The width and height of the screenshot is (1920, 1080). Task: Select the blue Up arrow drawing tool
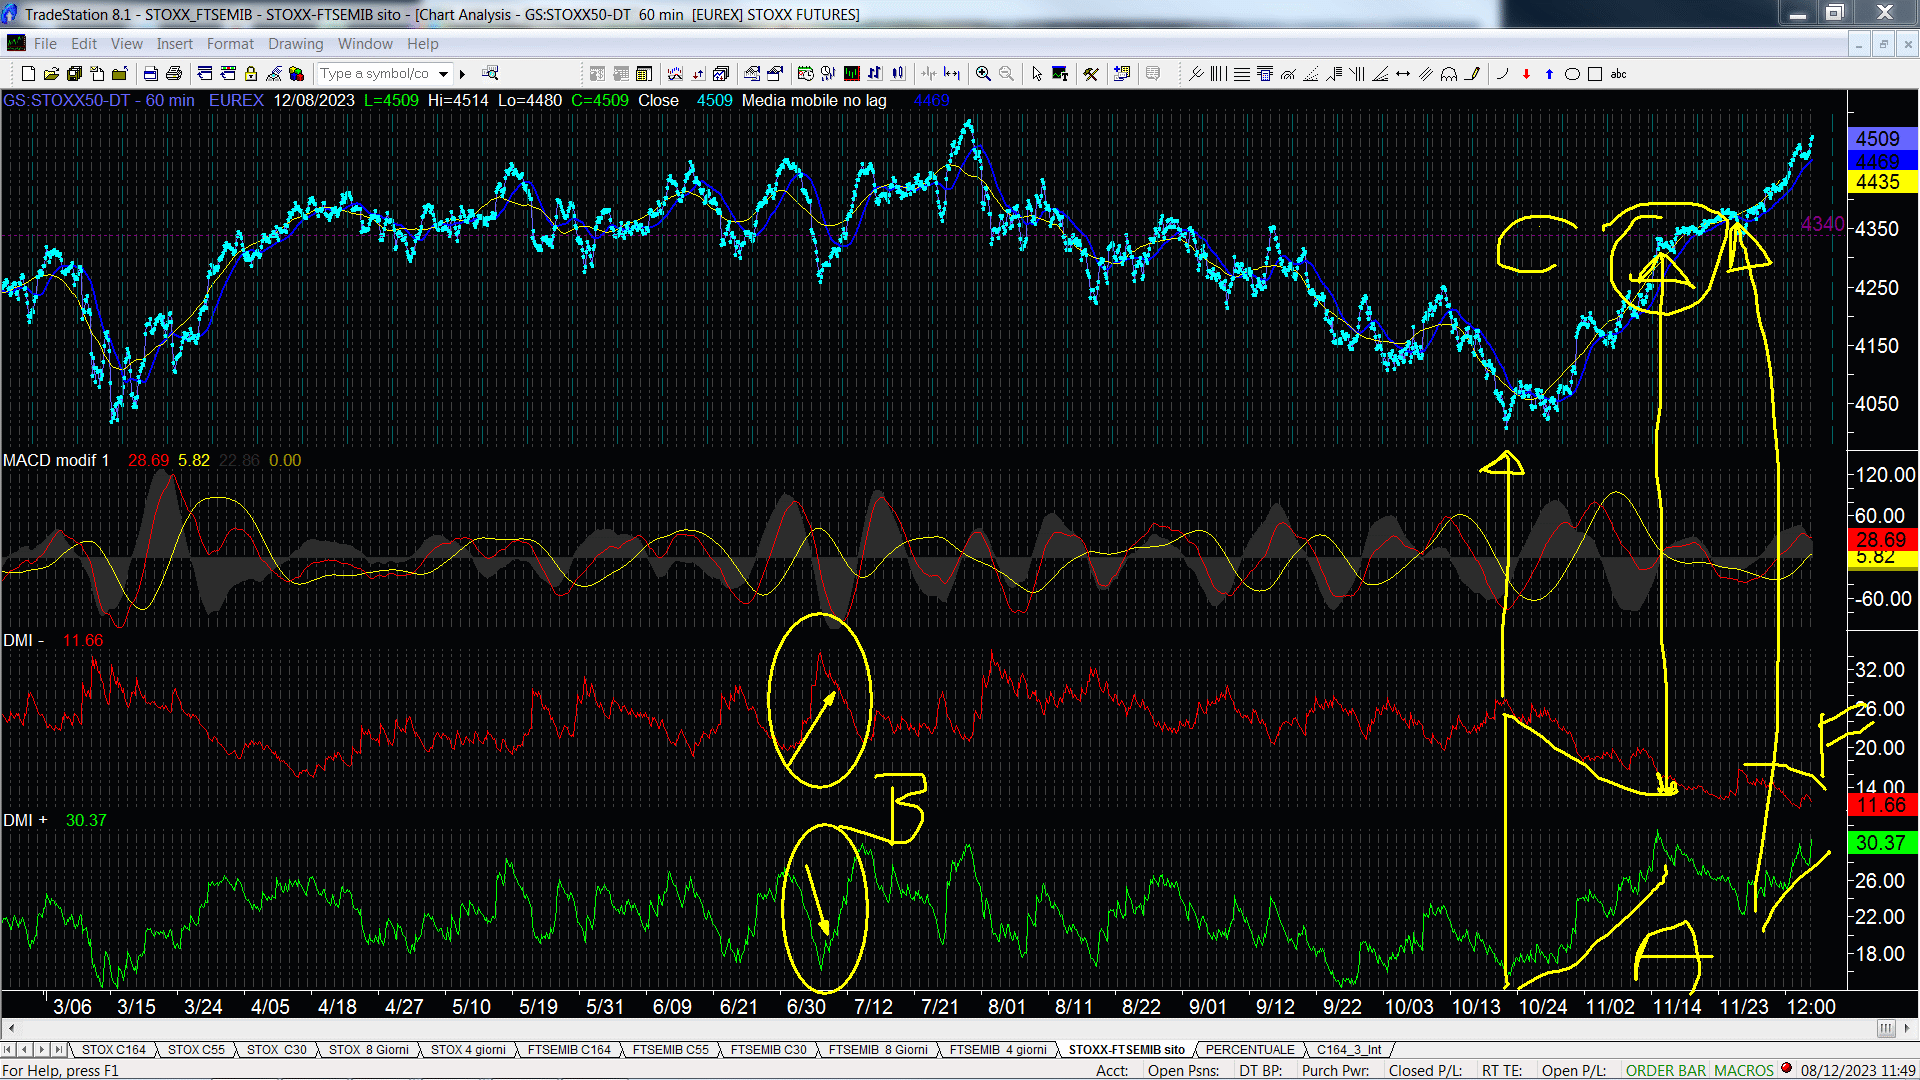(1549, 74)
